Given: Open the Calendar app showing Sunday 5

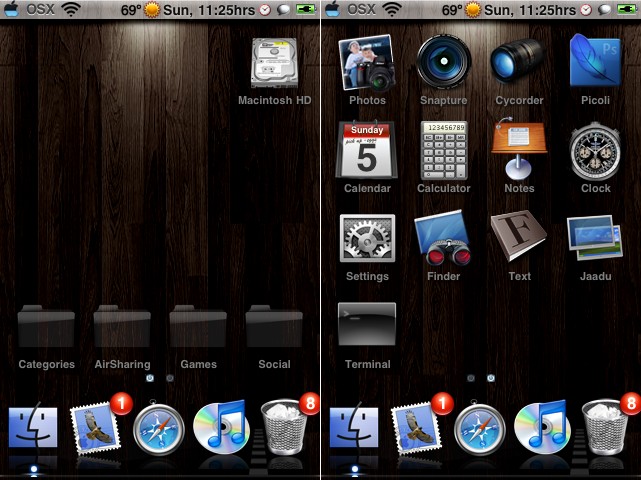Looking at the screenshot, I should [367, 150].
